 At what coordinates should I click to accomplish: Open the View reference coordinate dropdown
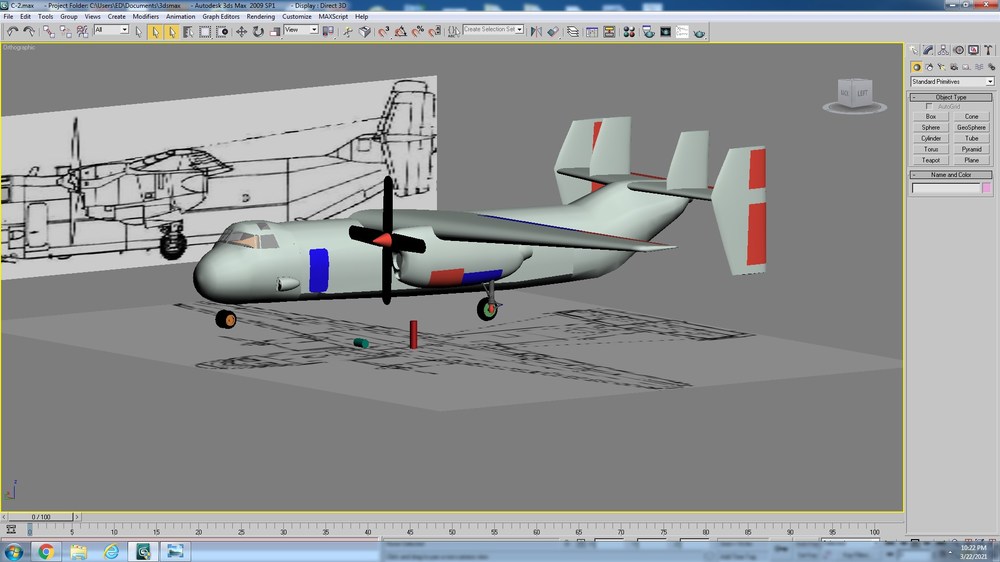pos(301,30)
